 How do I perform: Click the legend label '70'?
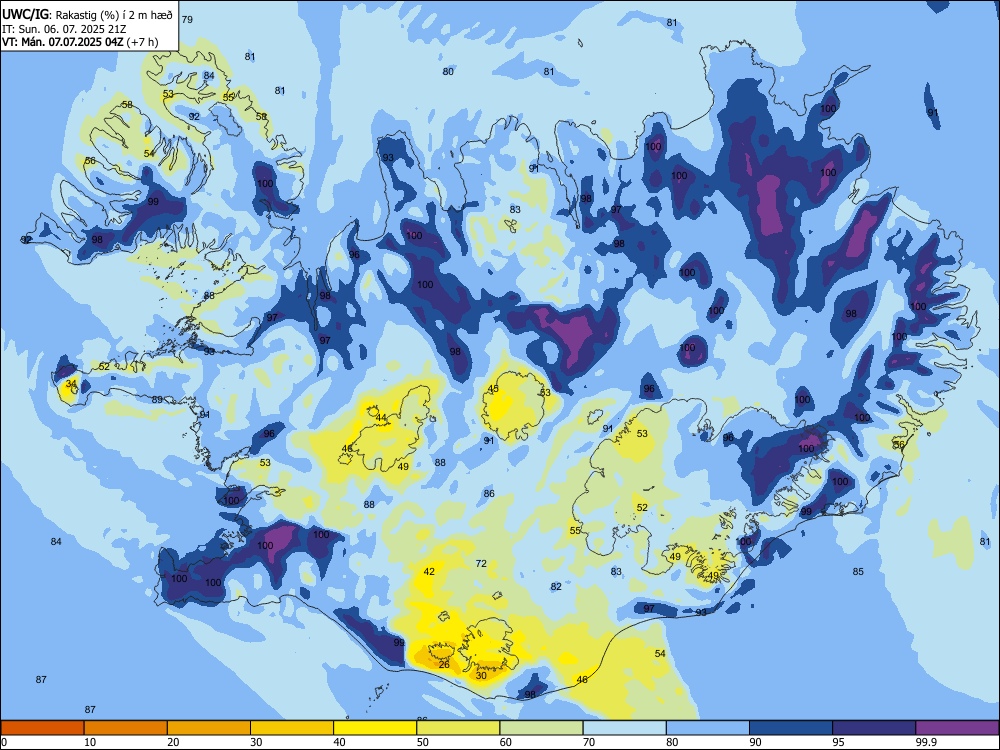tap(589, 742)
